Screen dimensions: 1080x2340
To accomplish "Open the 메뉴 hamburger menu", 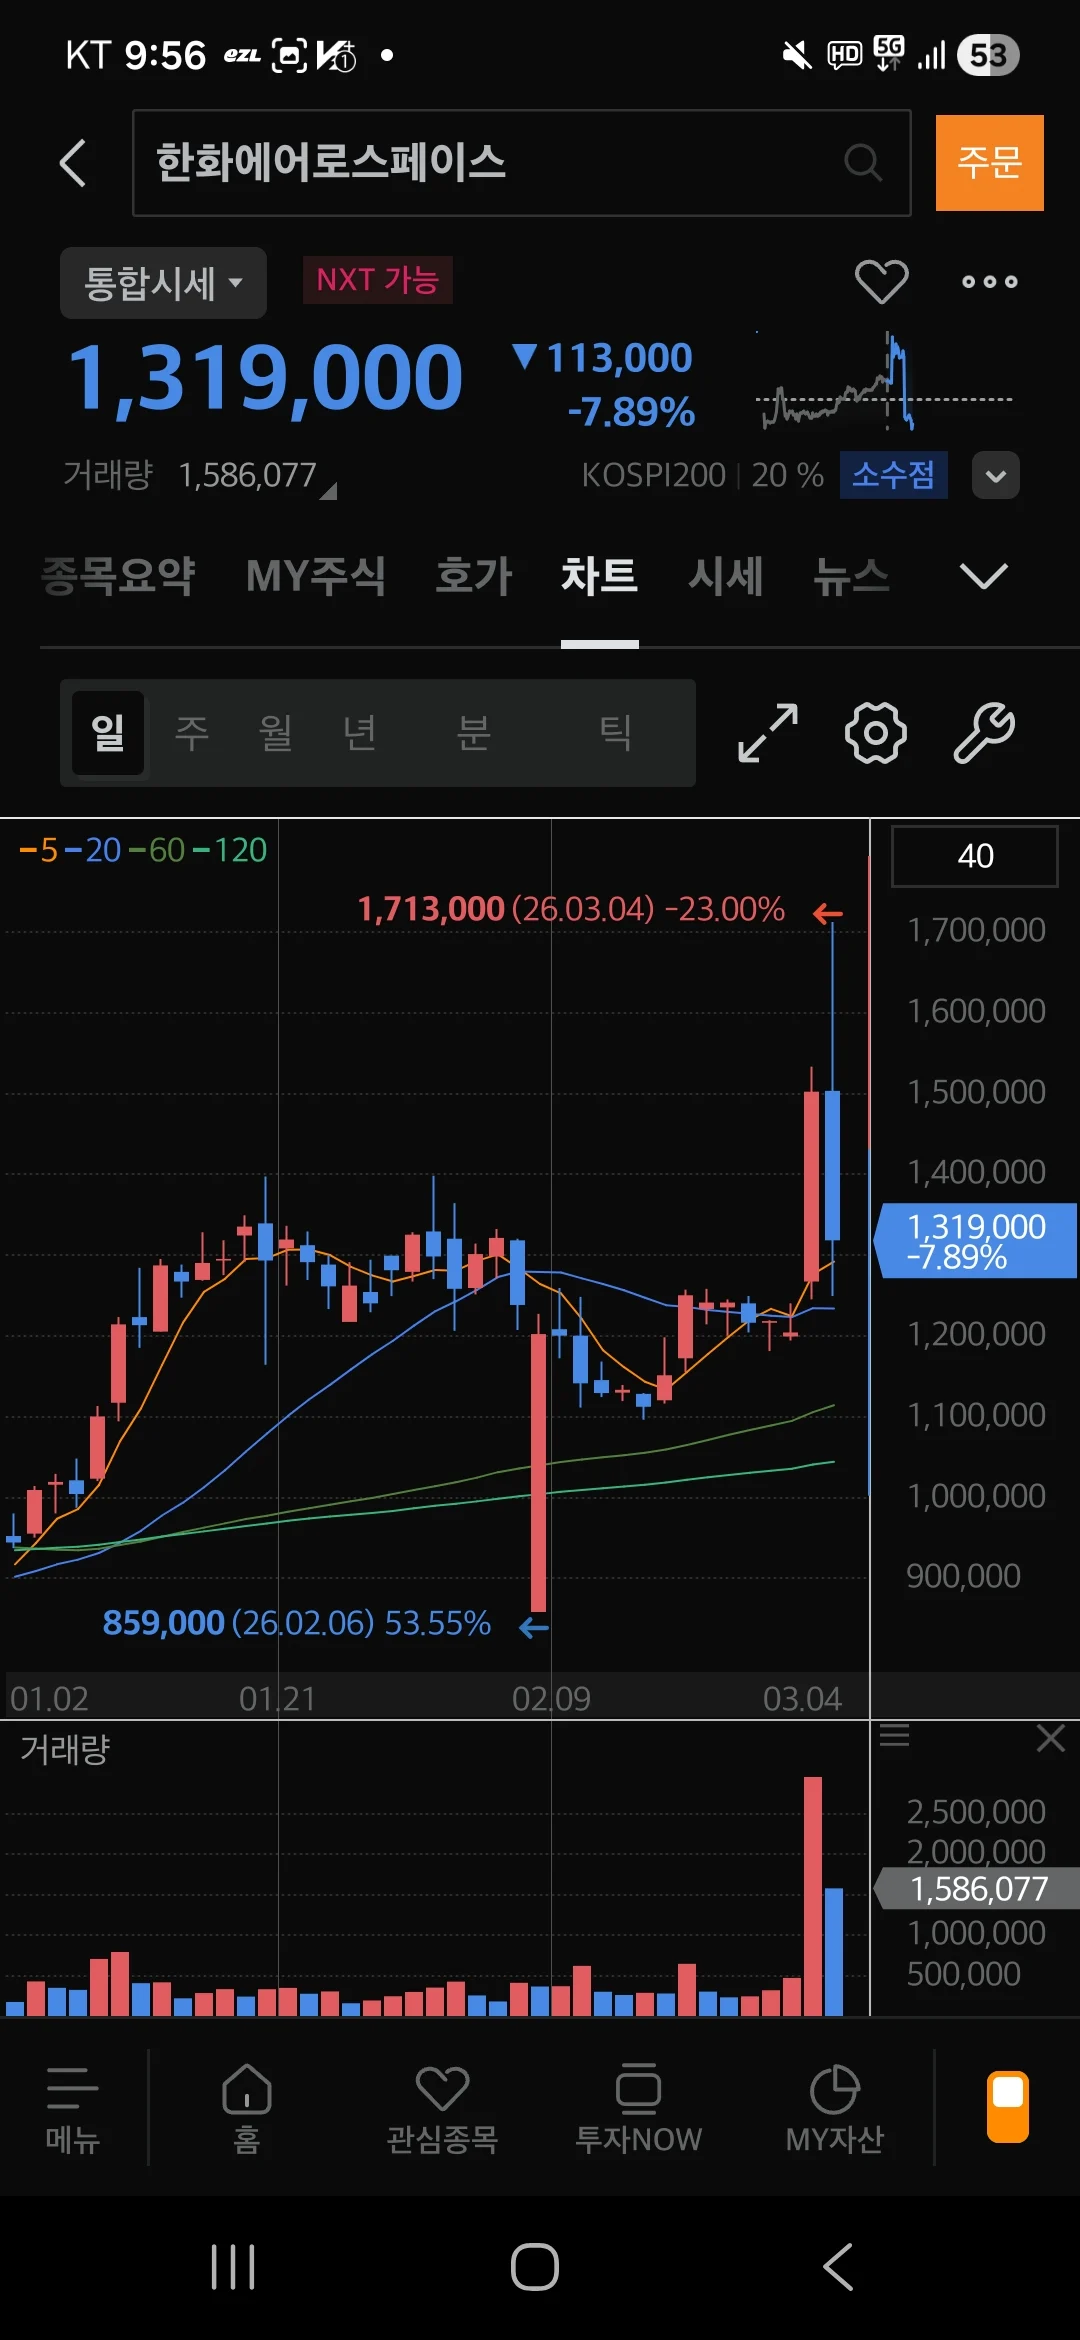I will (73, 2109).
